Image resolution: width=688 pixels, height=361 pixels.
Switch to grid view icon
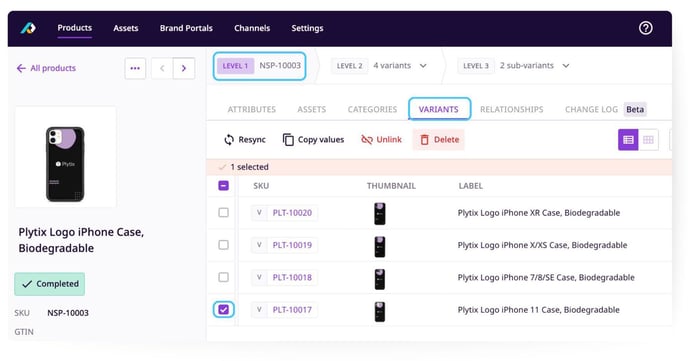[648, 140]
